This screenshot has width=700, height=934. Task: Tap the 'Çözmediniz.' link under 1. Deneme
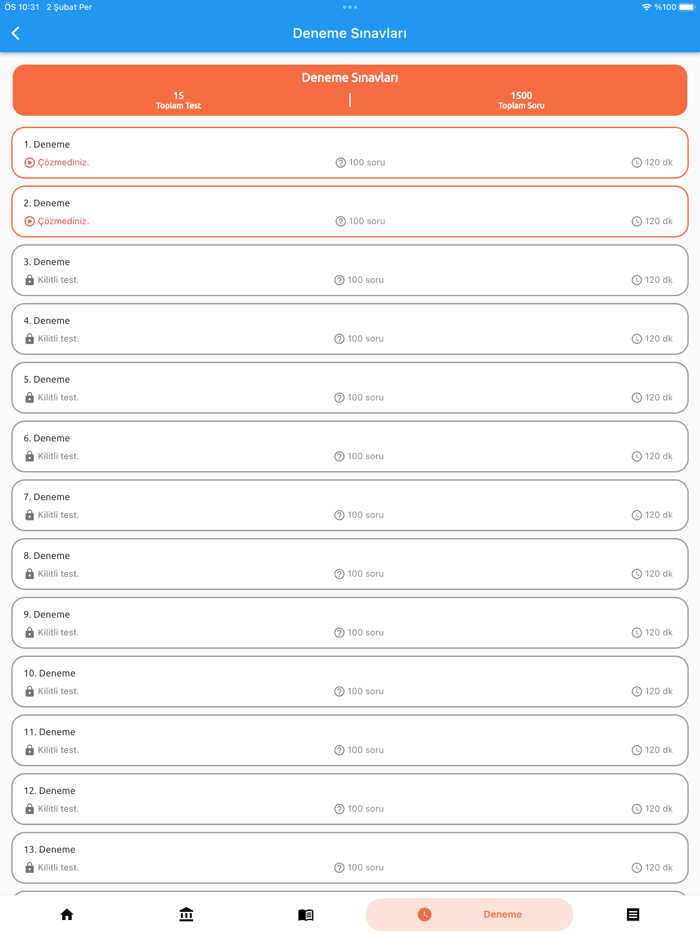[x=63, y=162]
